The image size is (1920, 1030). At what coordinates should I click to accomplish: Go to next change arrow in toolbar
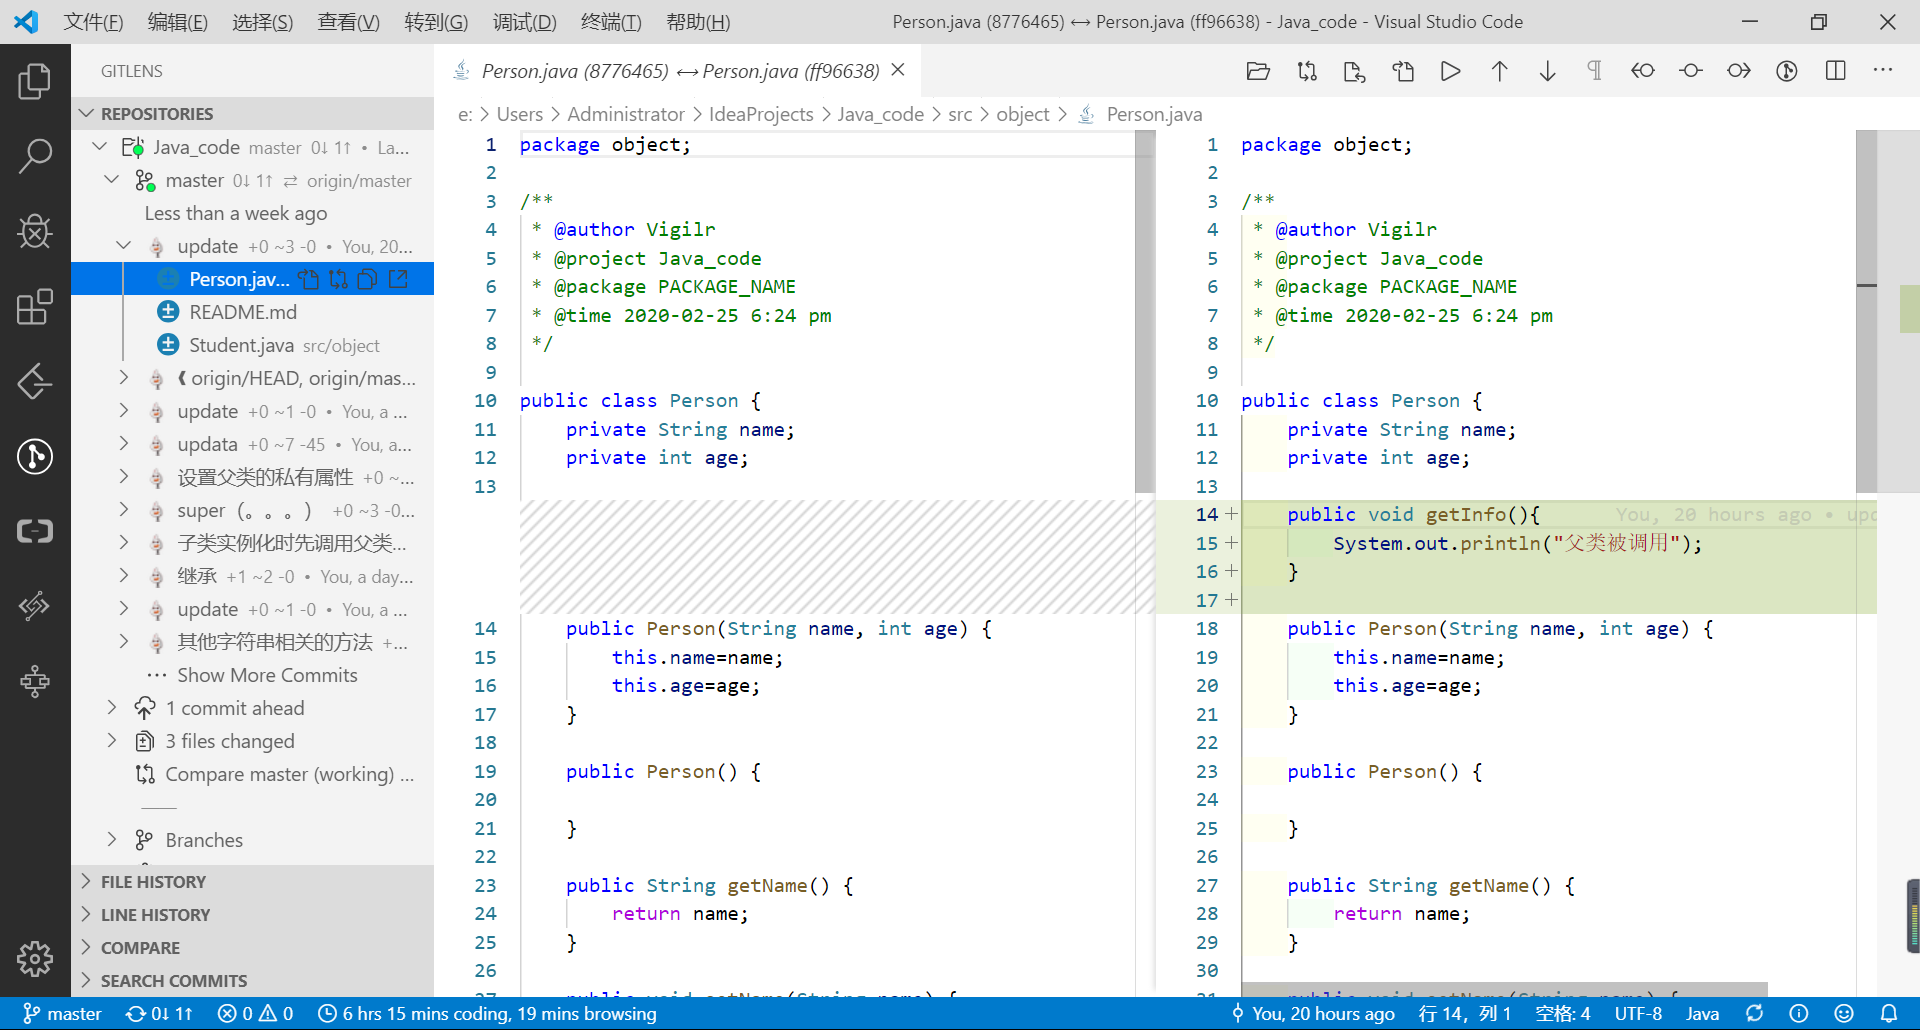tap(1547, 71)
